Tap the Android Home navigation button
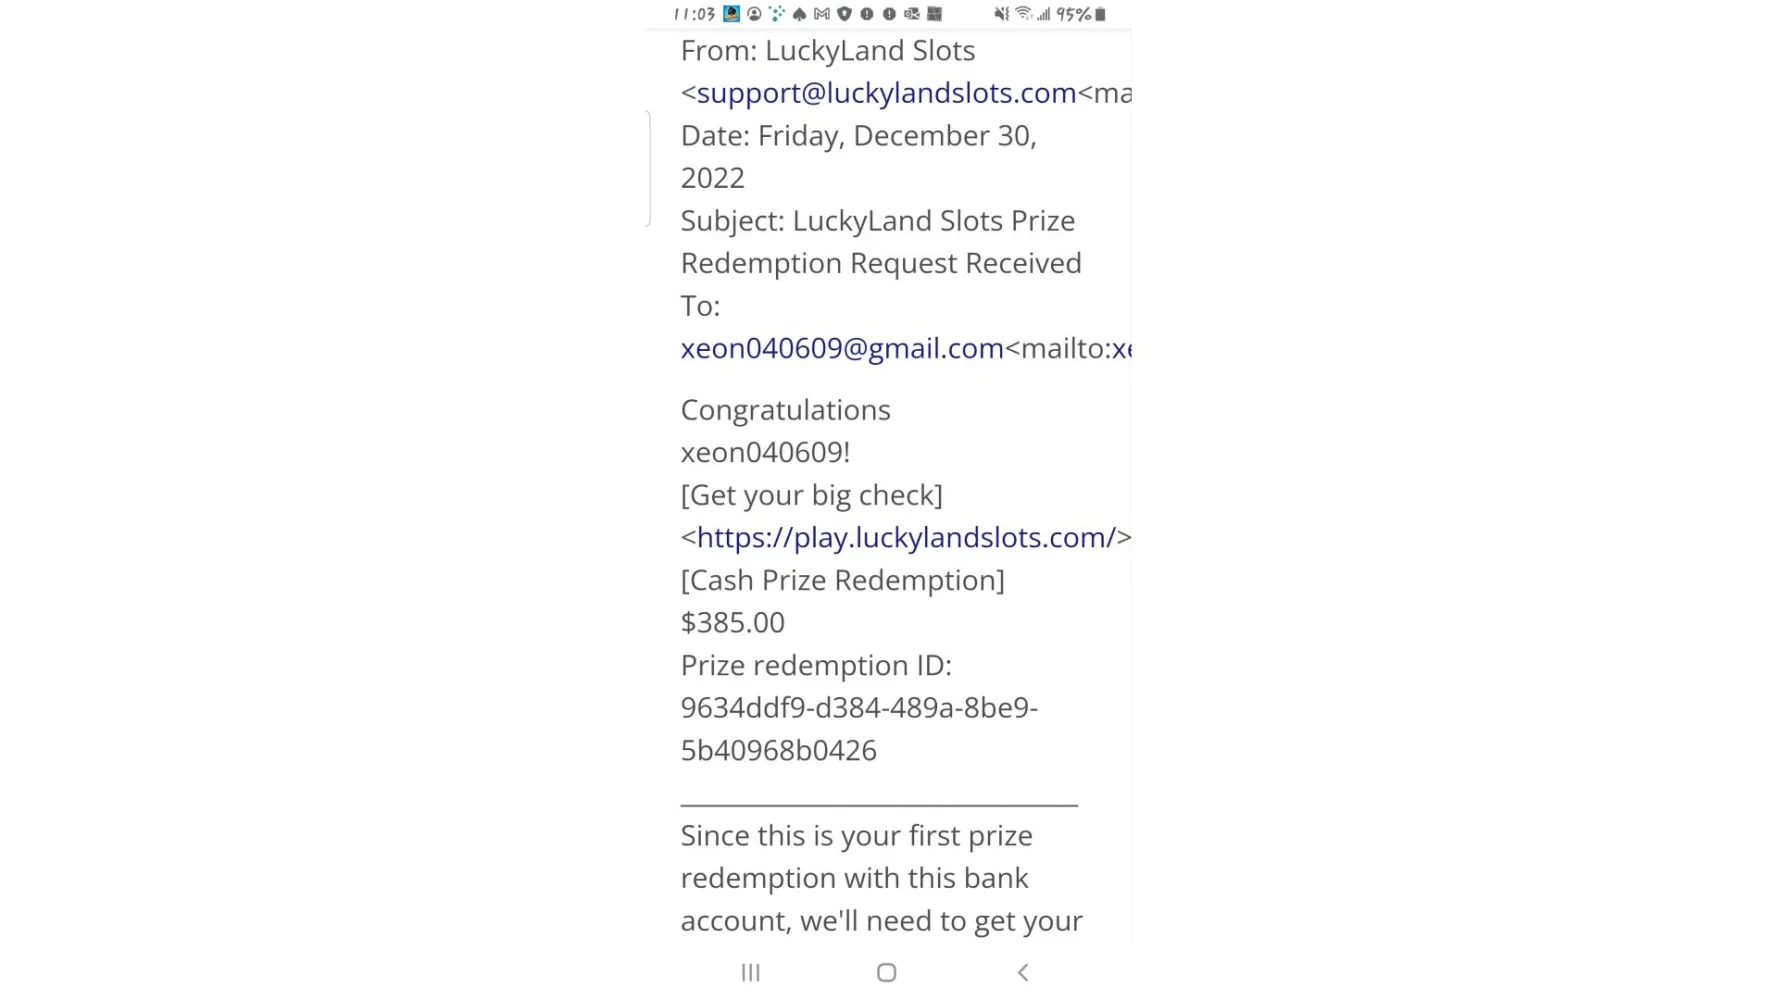 pos(886,972)
